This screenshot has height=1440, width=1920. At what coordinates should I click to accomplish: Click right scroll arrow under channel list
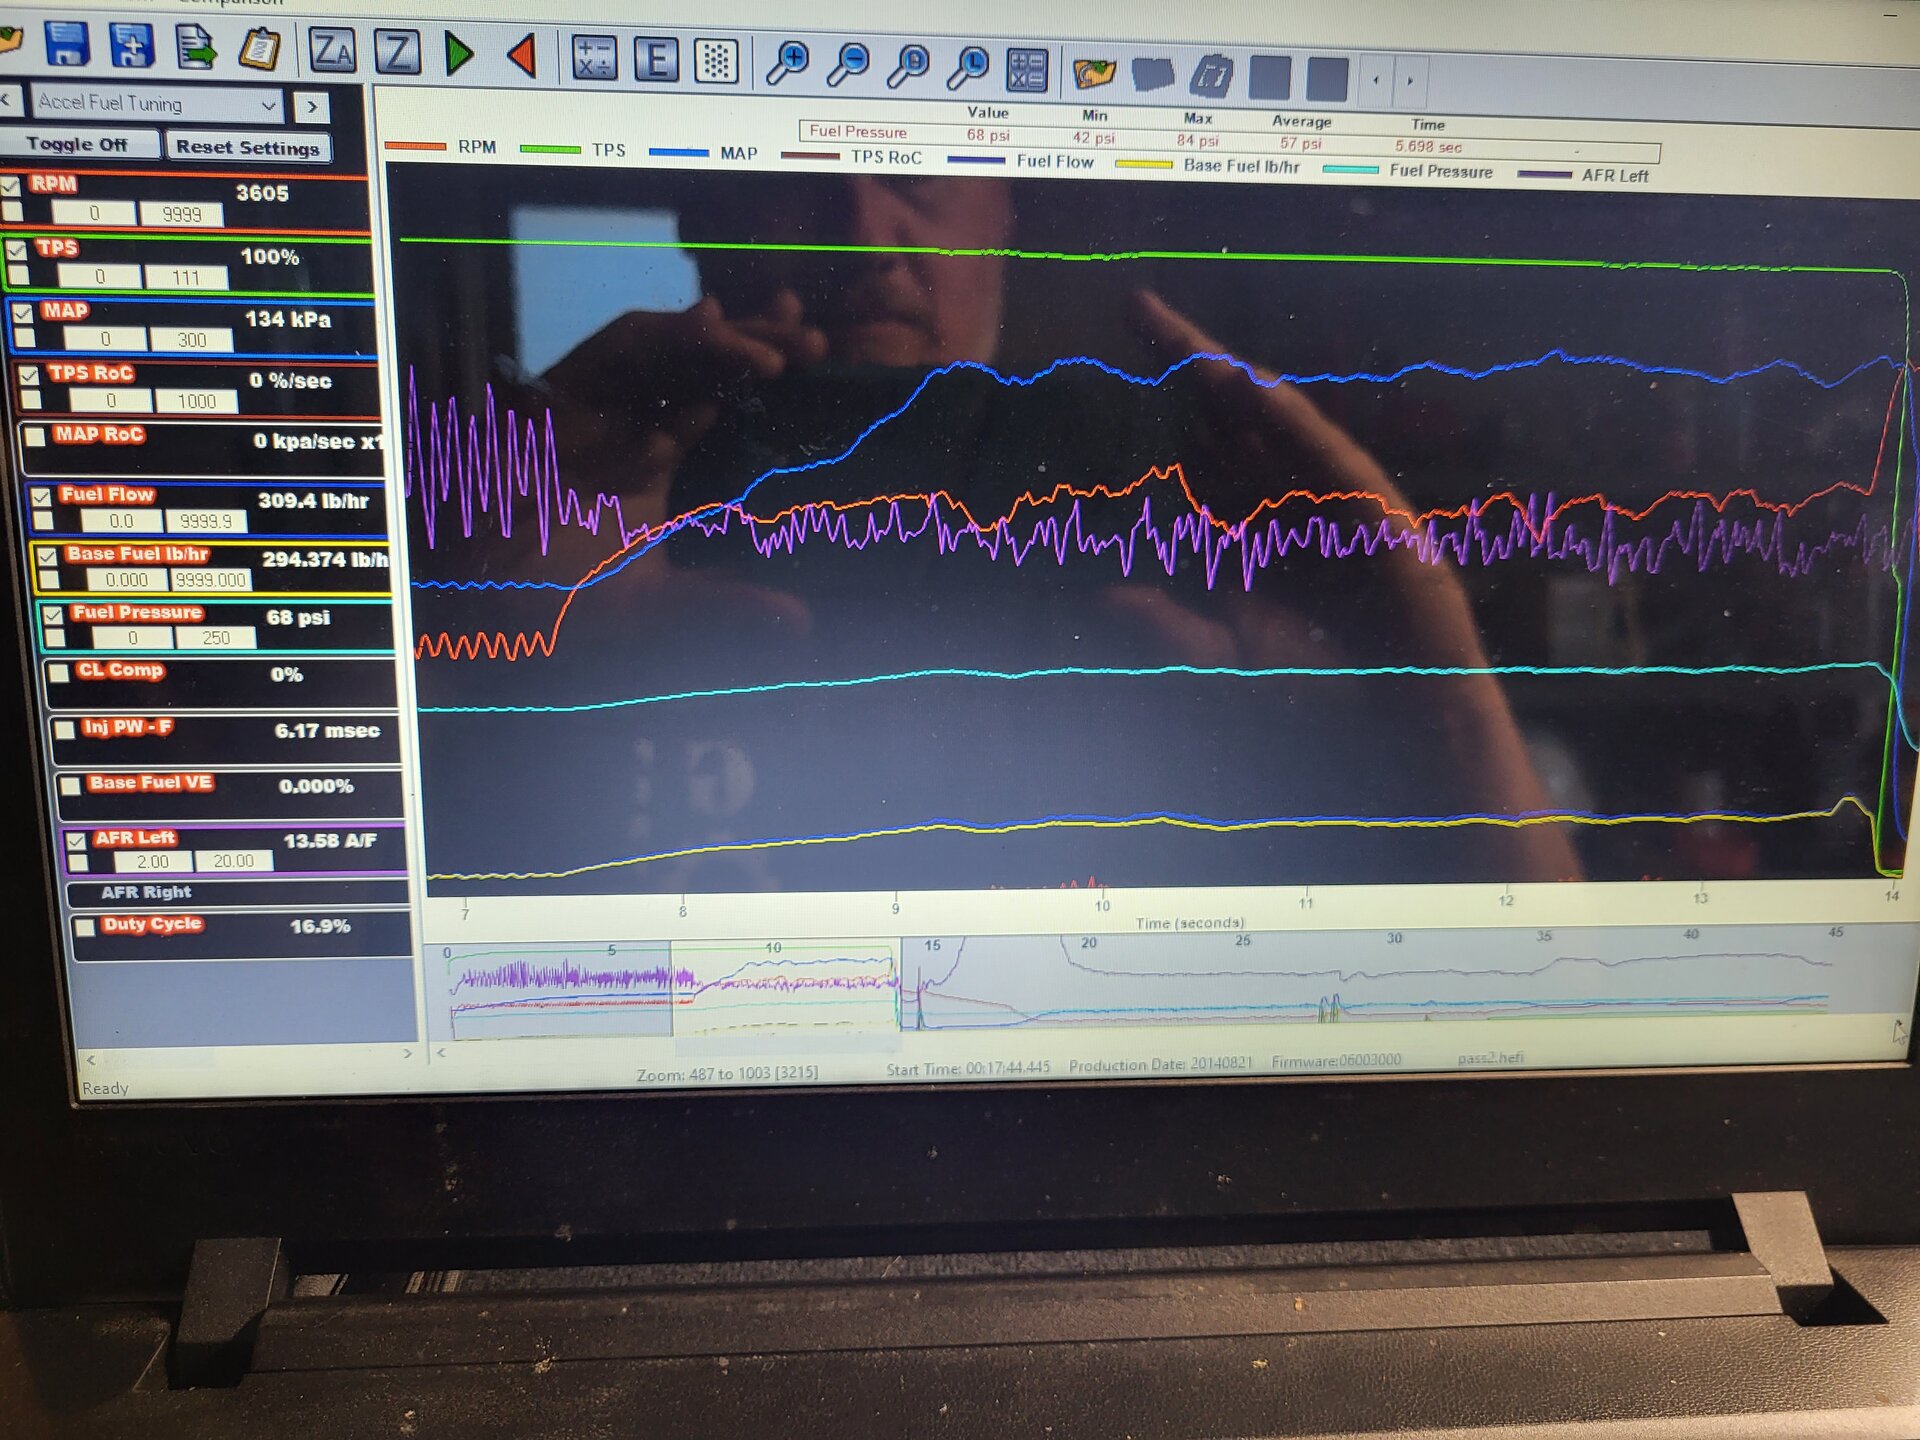407,1053
